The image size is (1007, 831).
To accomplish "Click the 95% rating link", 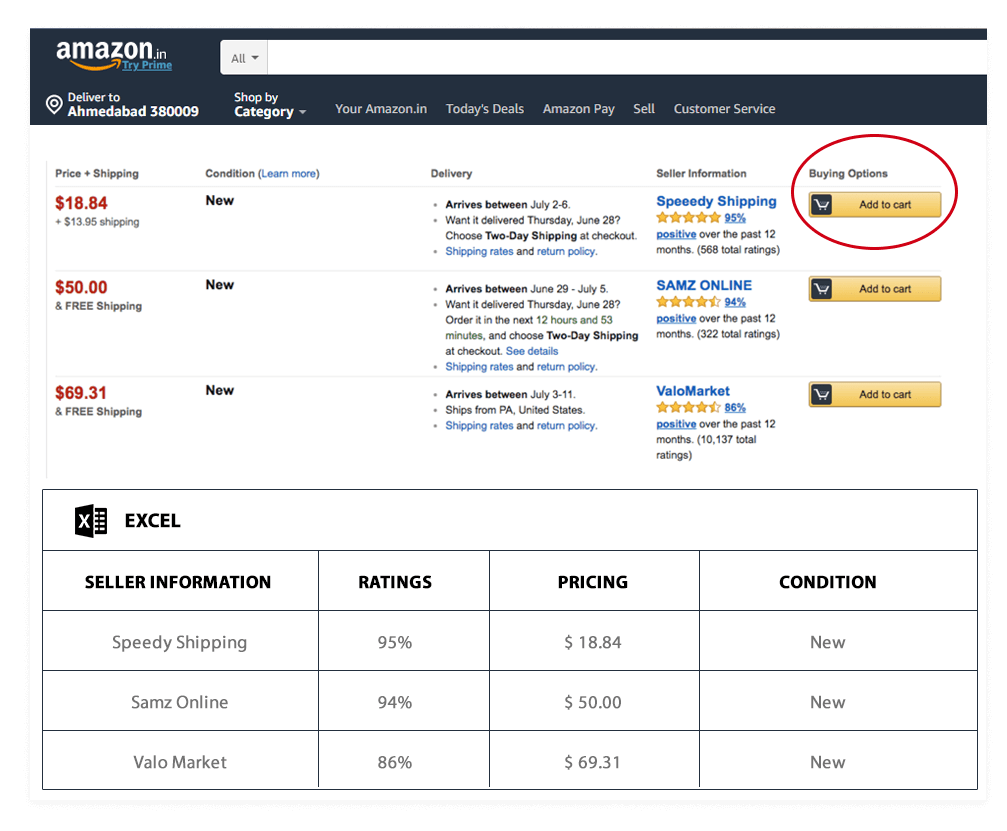I will (x=735, y=218).
